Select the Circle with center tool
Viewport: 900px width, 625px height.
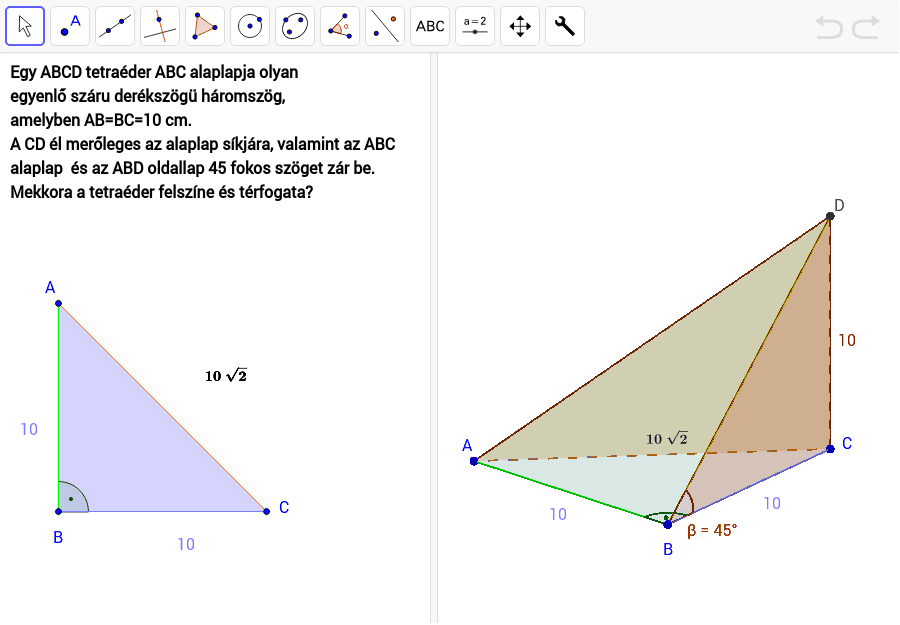(x=250, y=26)
